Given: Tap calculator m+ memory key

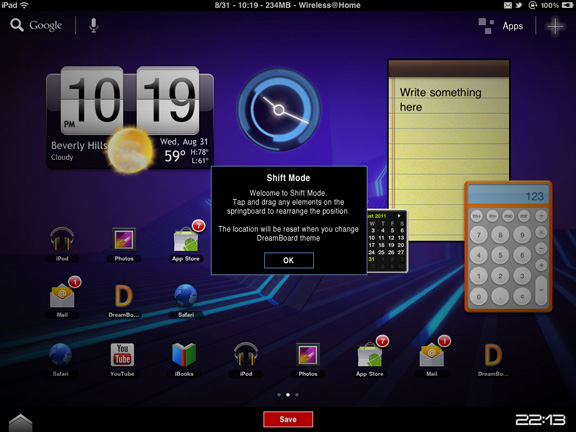Looking at the screenshot, I should point(477,216).
